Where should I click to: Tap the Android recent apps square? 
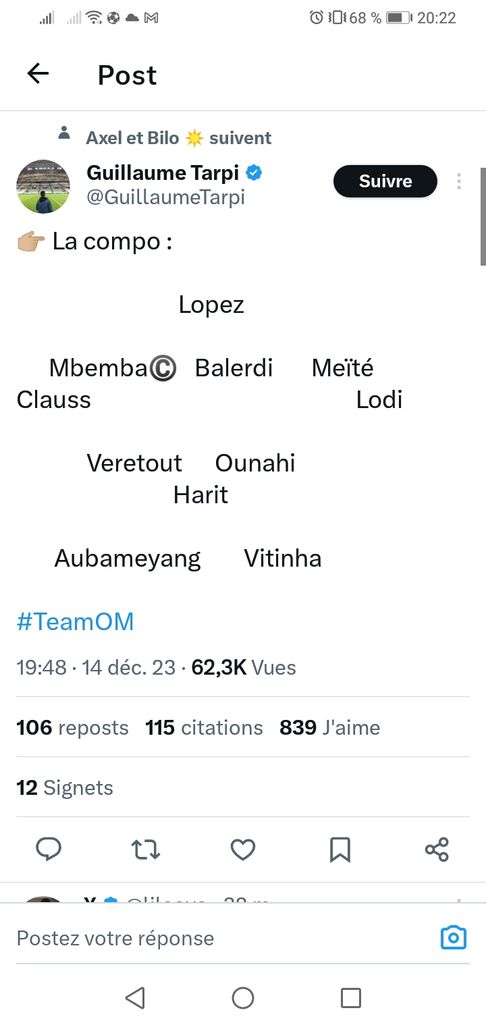[x=351, y=997]
